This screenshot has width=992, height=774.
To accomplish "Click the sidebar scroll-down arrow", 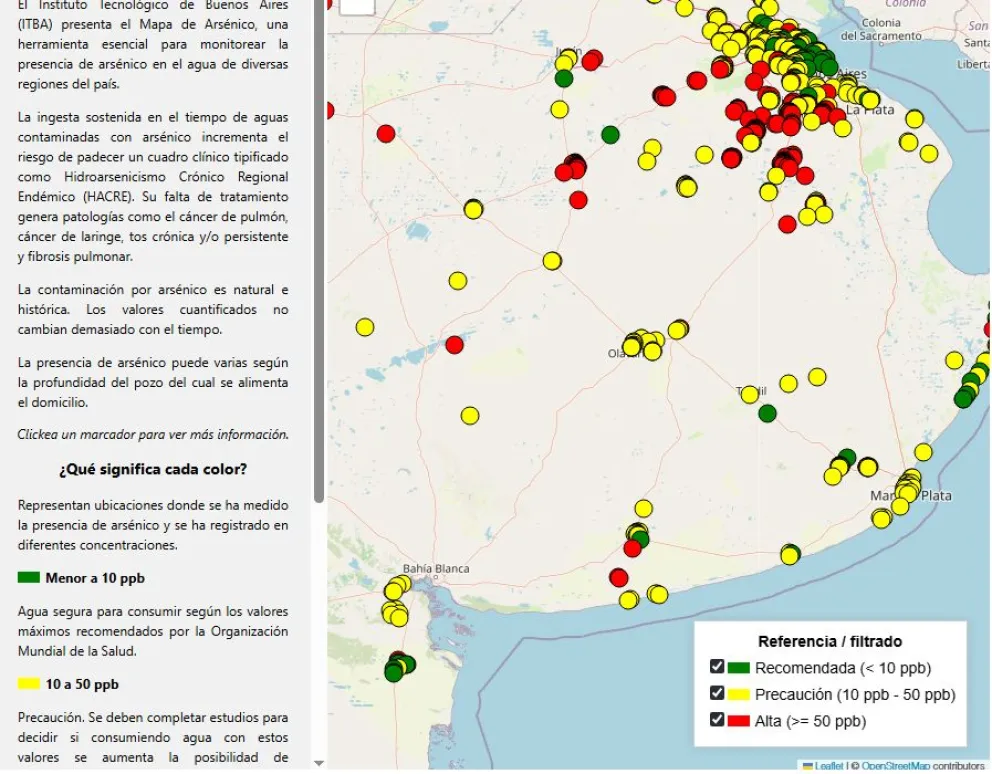I will 319,764.
